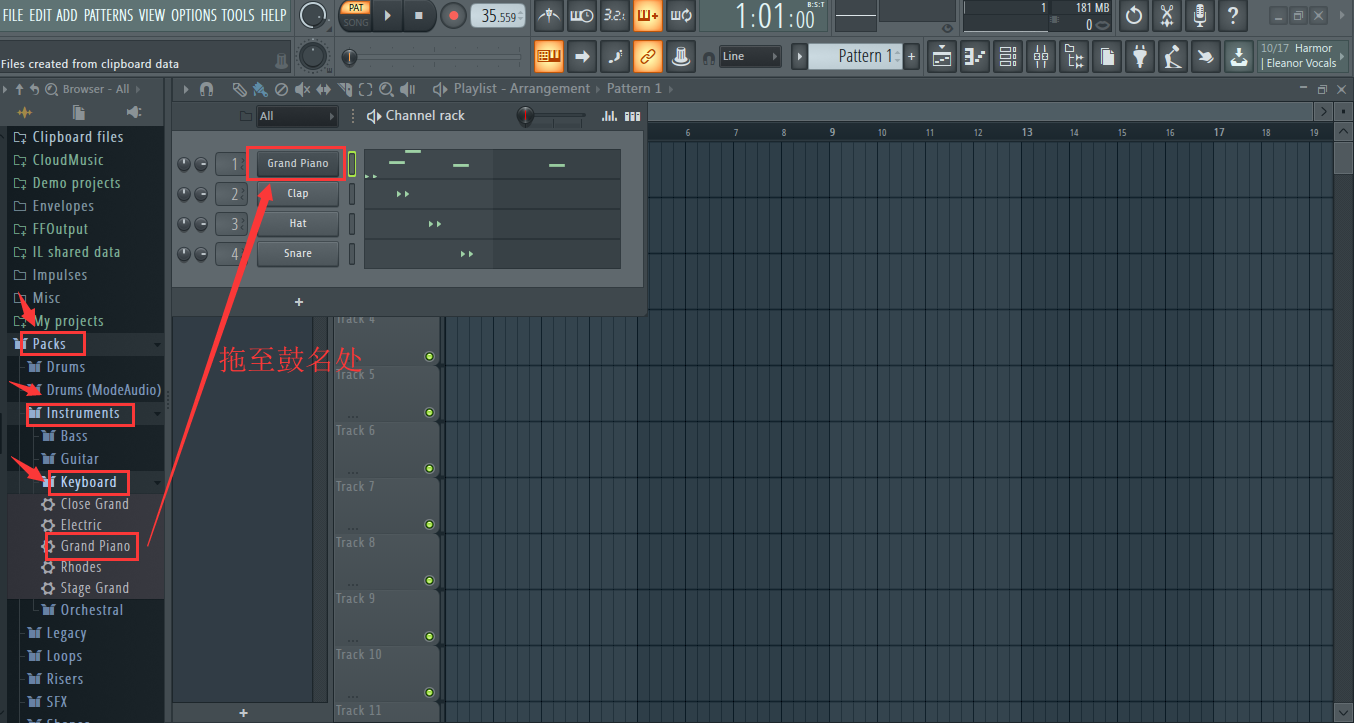Click the scissors one-click audio recording icon
Image resolution: width=1354 pixels, height=723 pixels.
click(1167, 15)
